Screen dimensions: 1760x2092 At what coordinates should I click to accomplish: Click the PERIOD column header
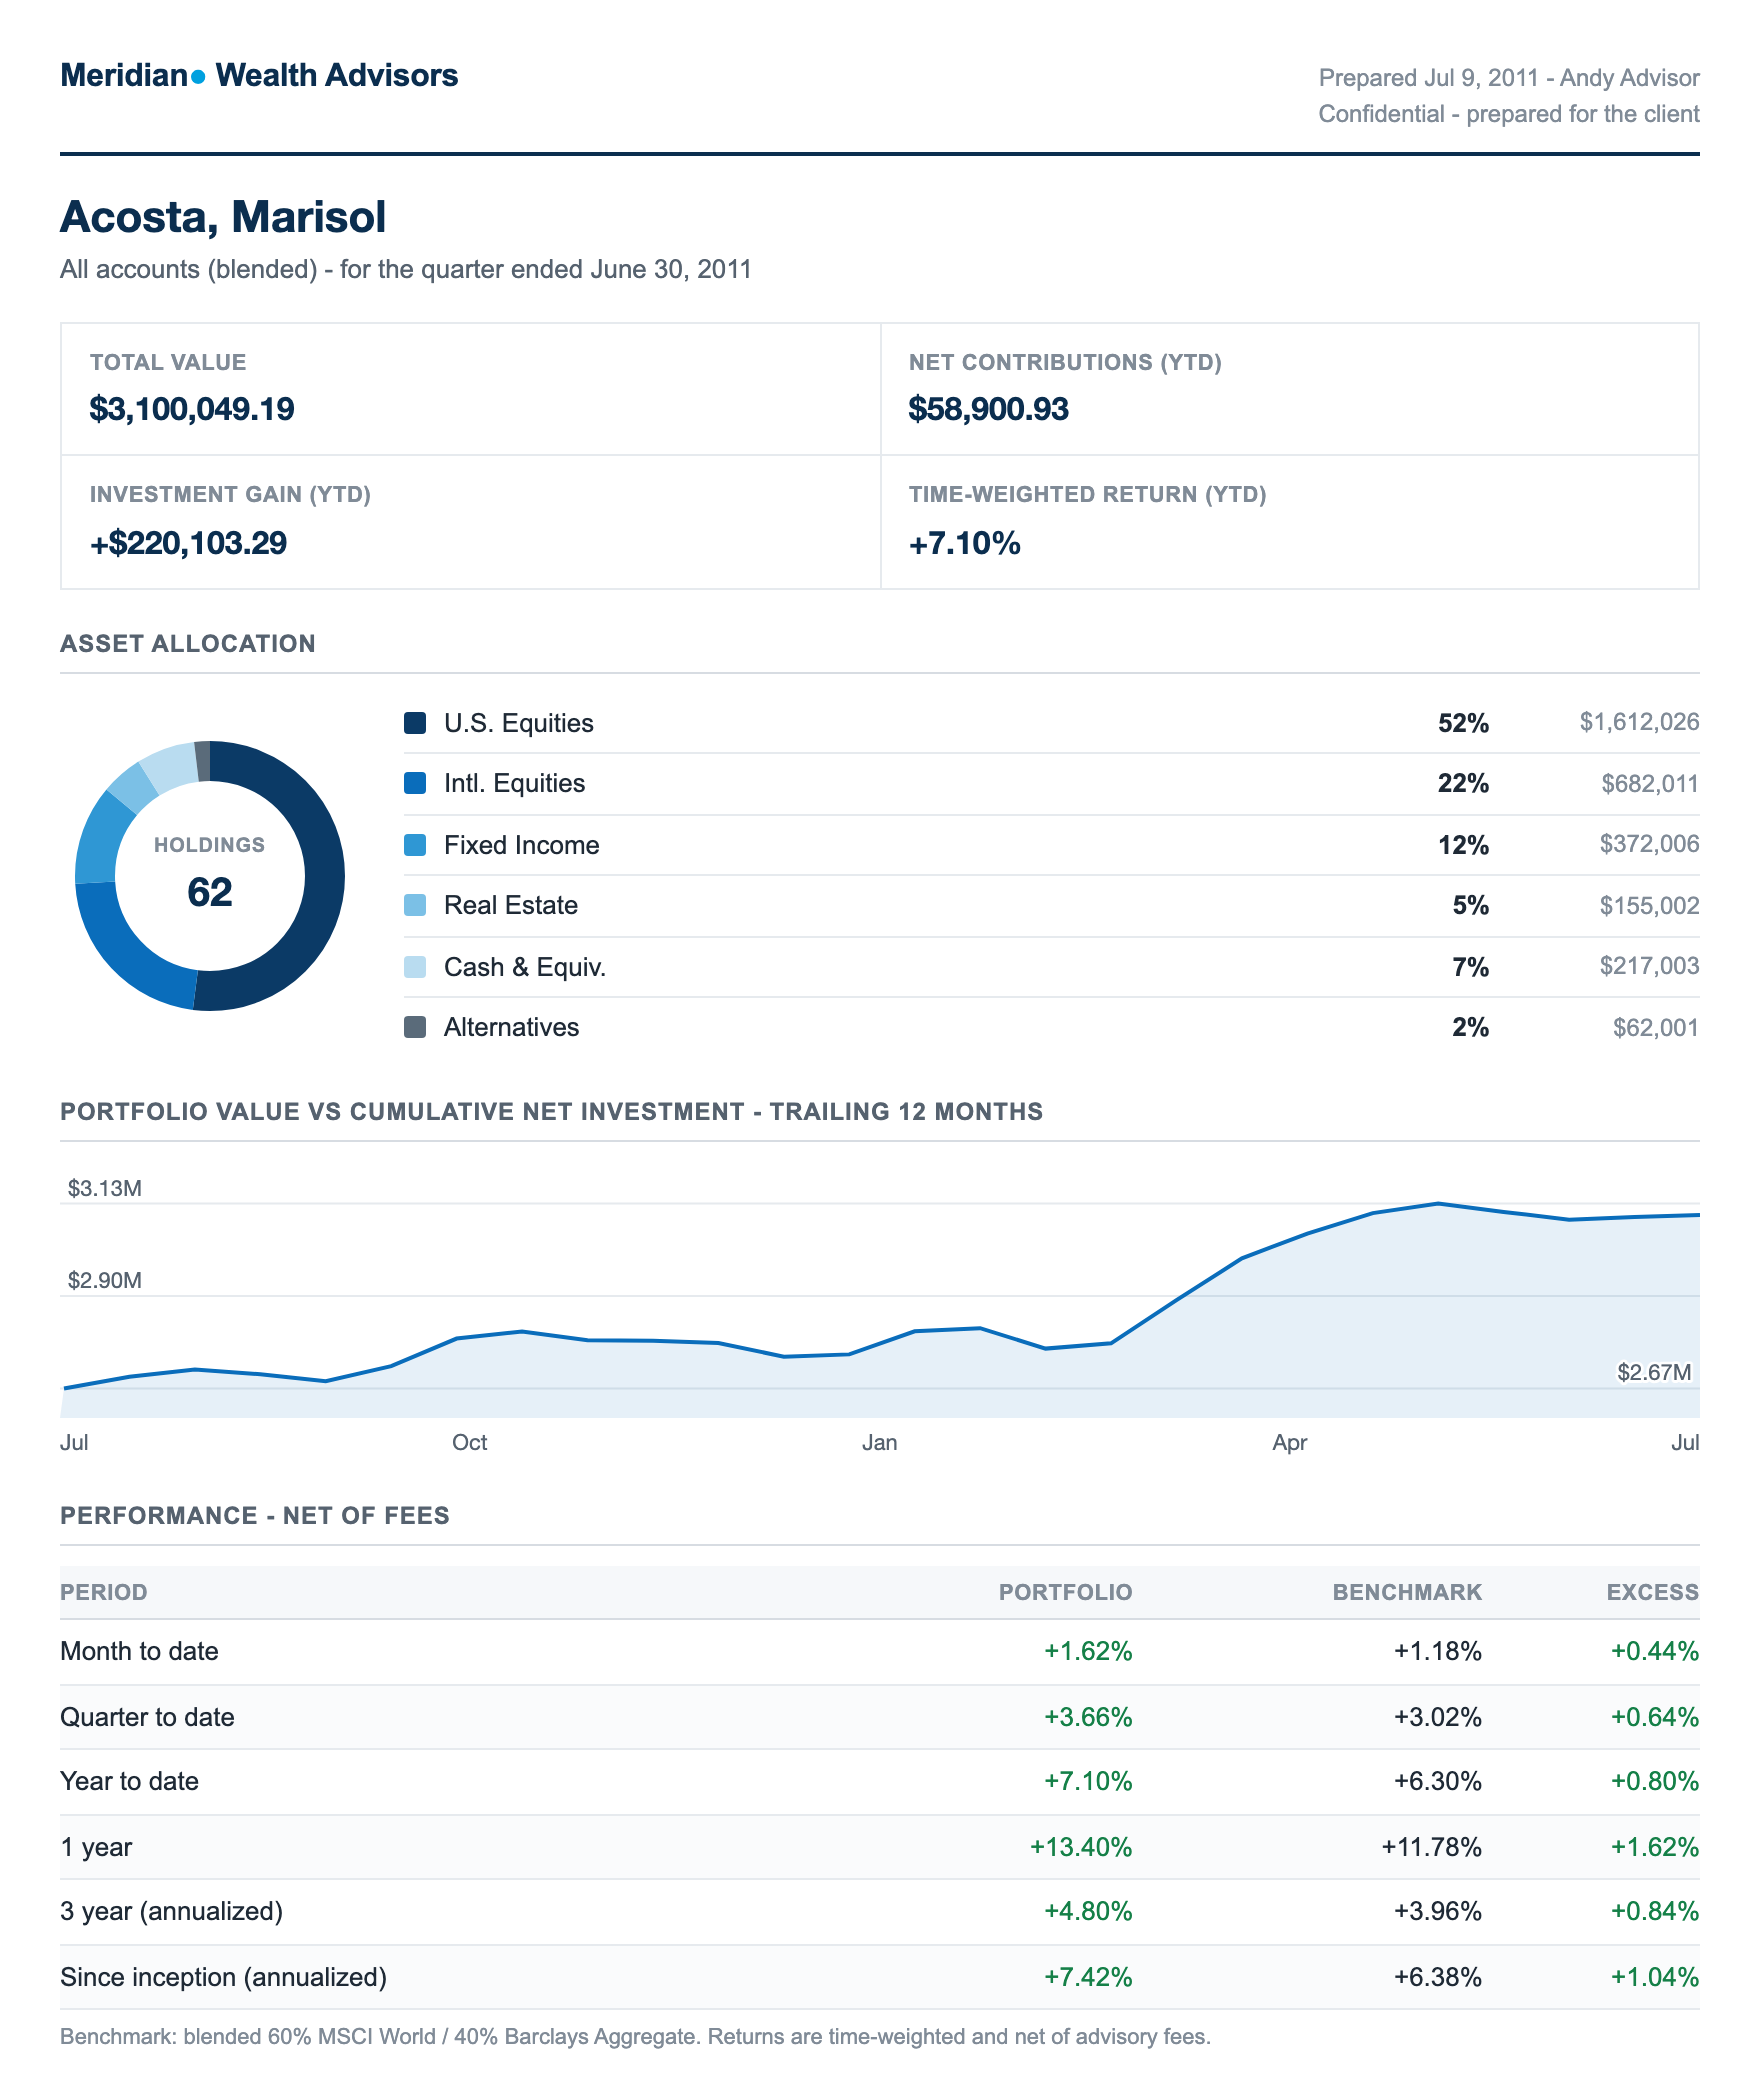coord(104,1592)
